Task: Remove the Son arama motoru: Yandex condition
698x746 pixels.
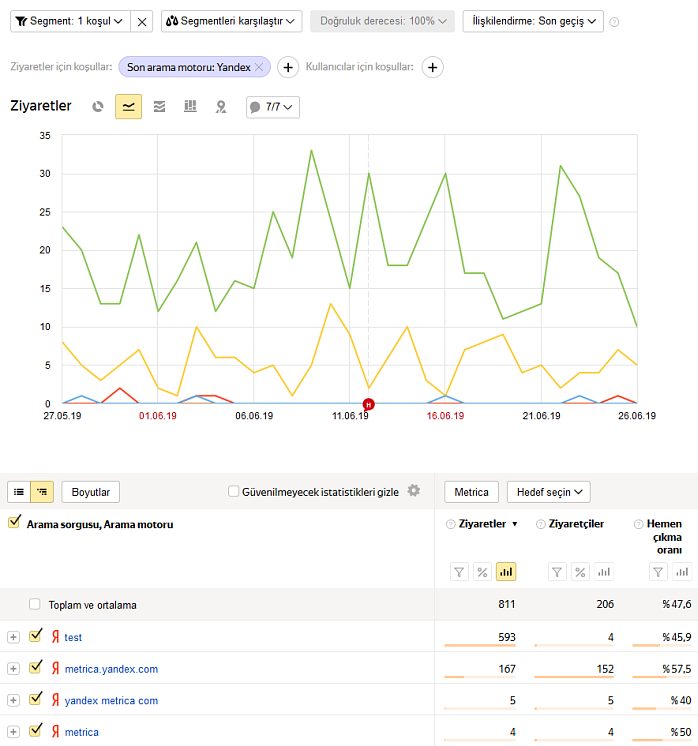Action: point(259,67)
